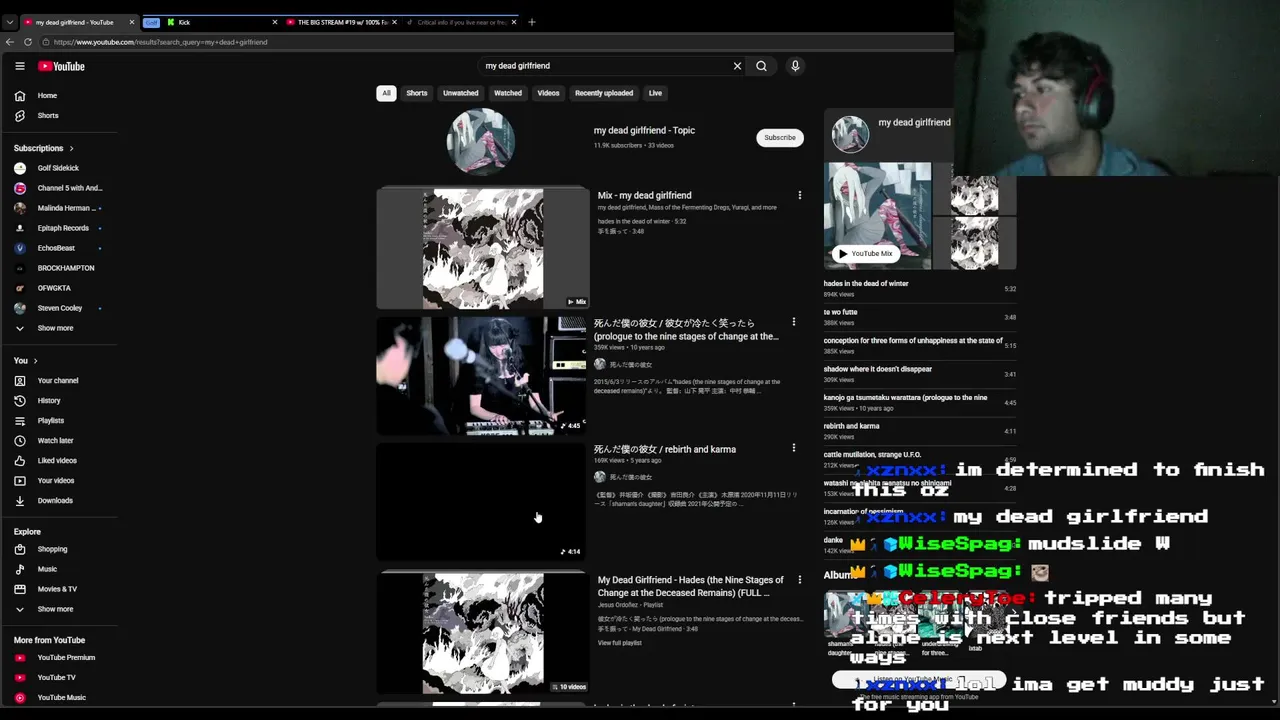The image size is (1280, 720).
Task: Play 'rebirth and karma' track in panel
Action: (x=920, y=431)
